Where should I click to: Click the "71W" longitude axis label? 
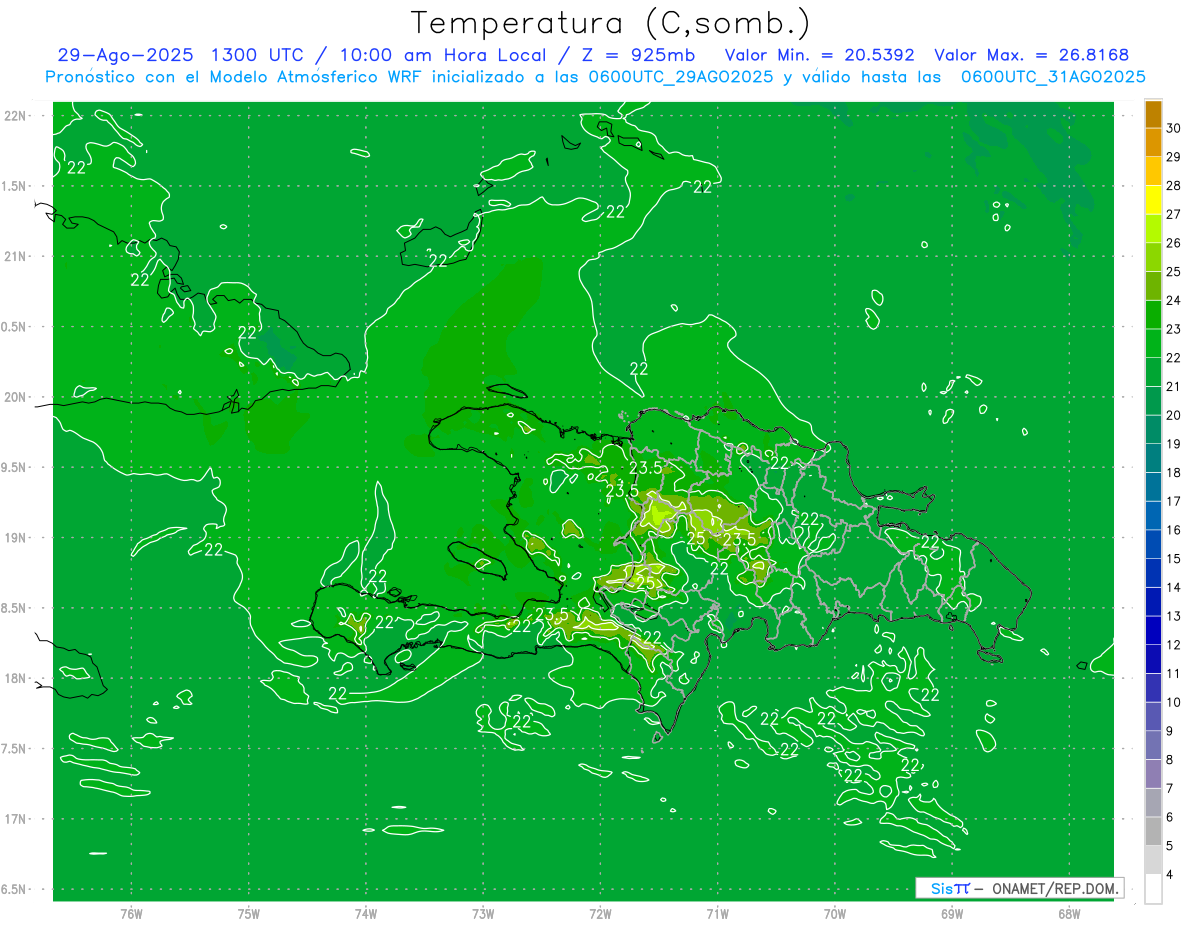(717, 913)
